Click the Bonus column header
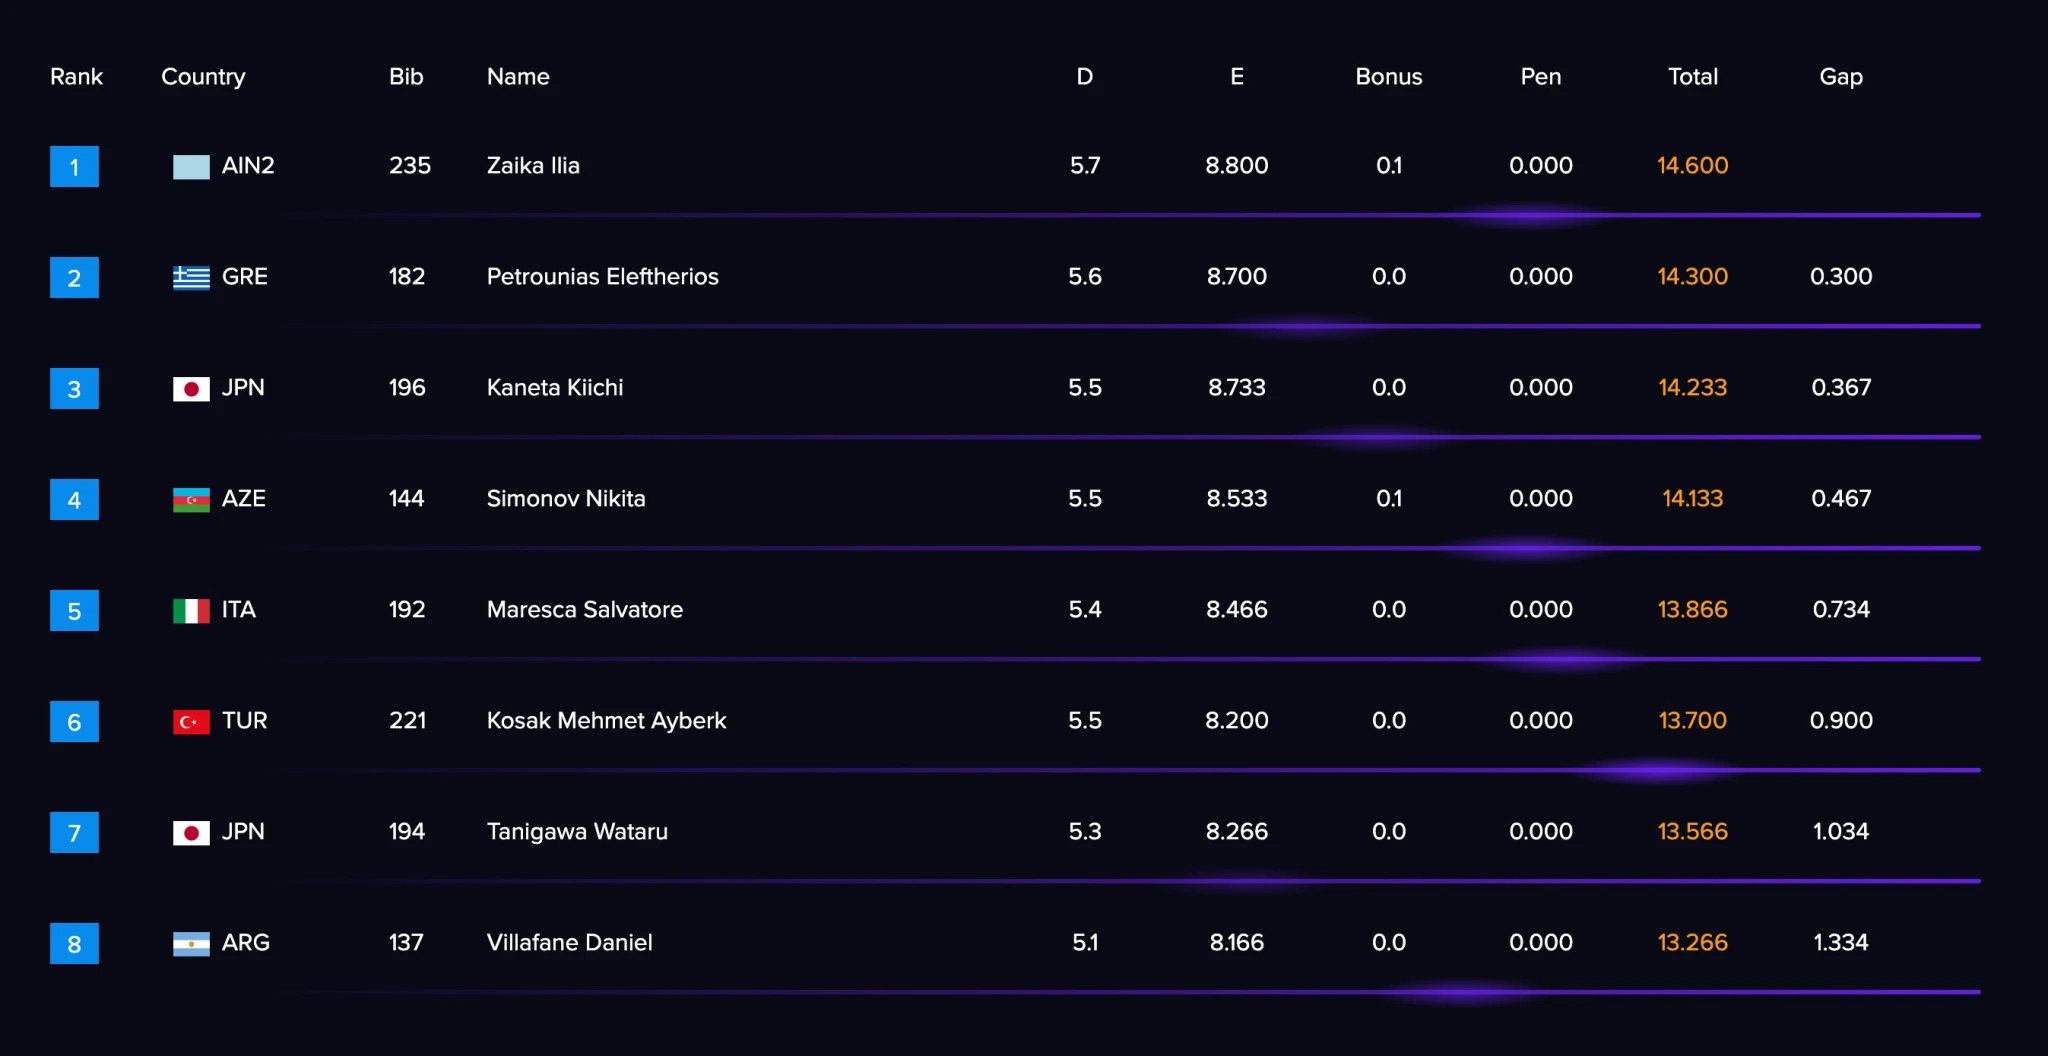Image resolution: width=2048 pixels, height=1056 pixels. coord(1388,77)
